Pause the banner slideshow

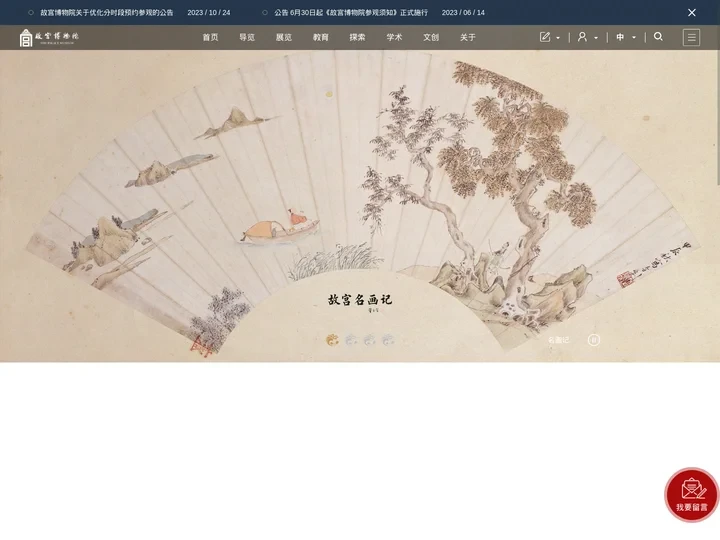pyautogui.click(x=594, y=340)
